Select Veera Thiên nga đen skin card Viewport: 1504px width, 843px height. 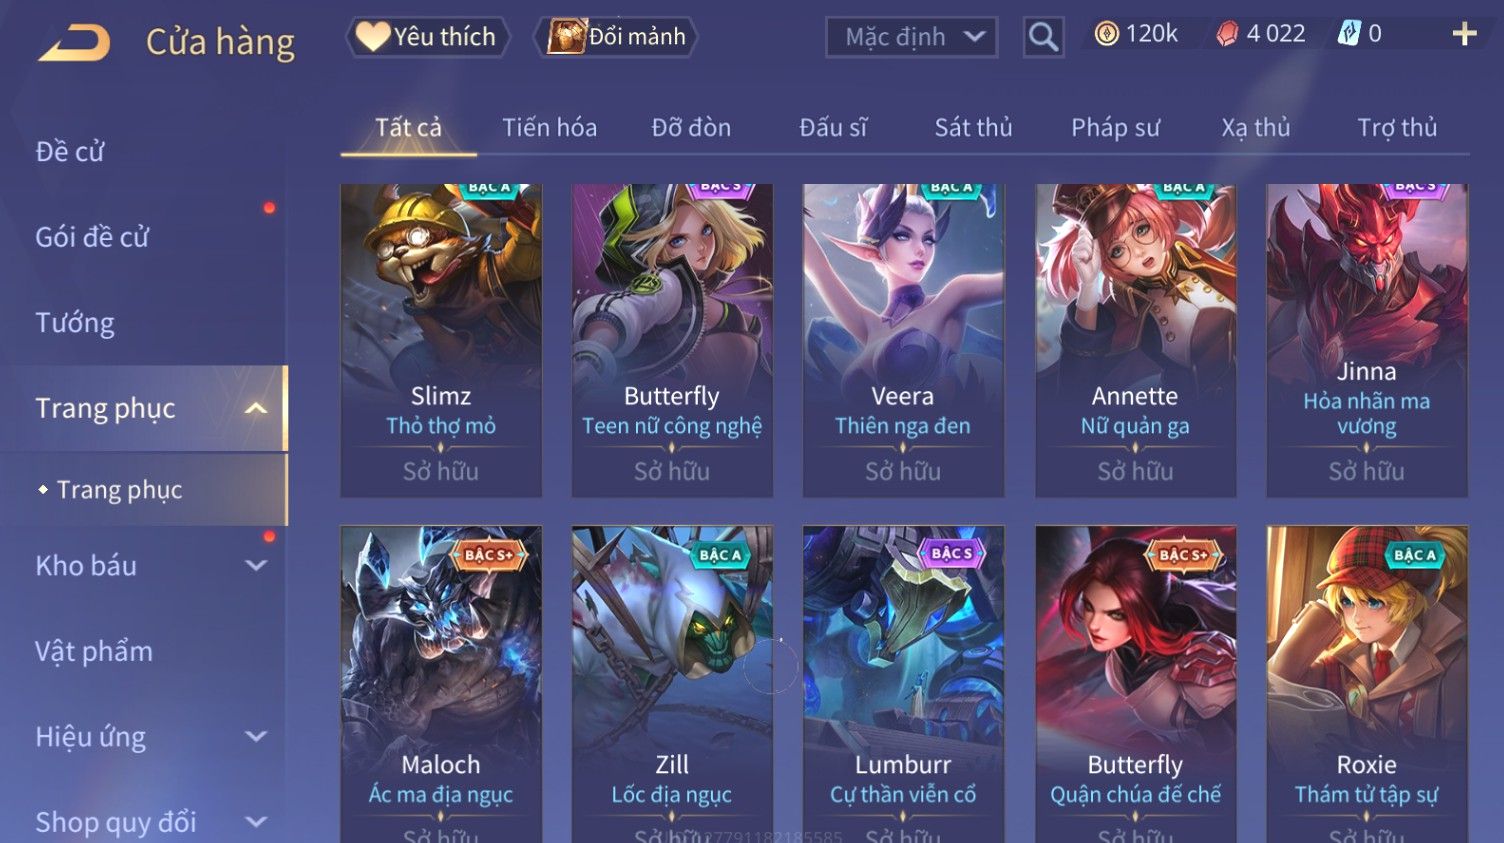click(x=903, y=340)
